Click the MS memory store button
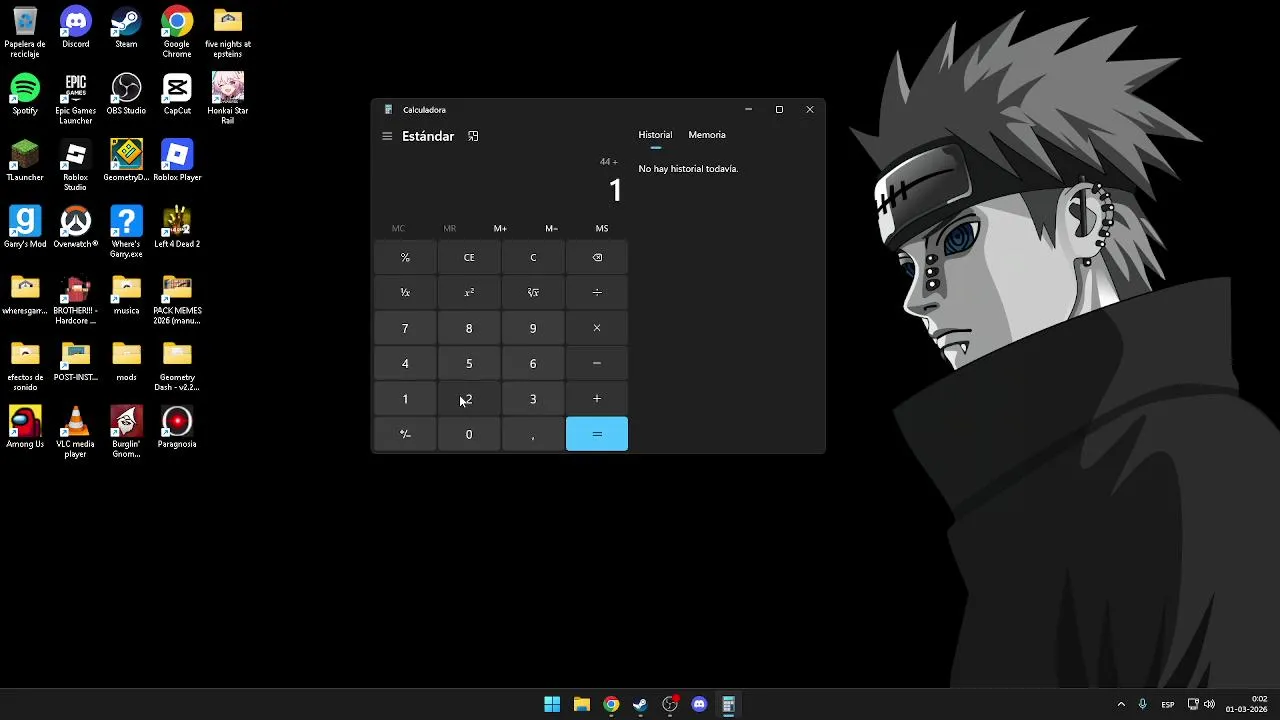This screenshot has height=720, width=1280. [x=602, y=228]
